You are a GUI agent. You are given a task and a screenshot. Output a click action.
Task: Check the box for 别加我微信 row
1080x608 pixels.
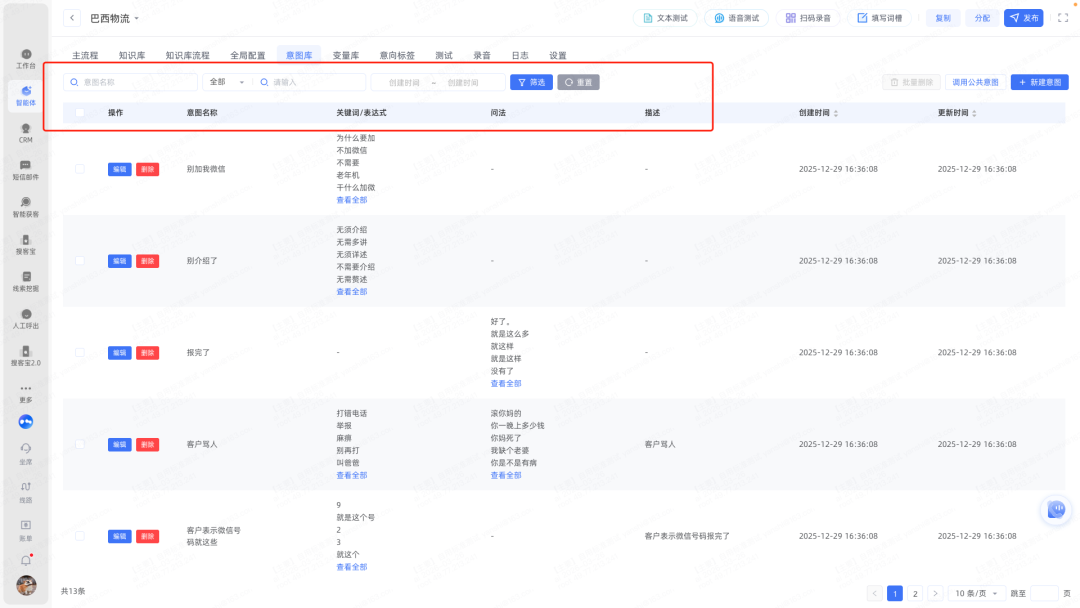point(80,169)
